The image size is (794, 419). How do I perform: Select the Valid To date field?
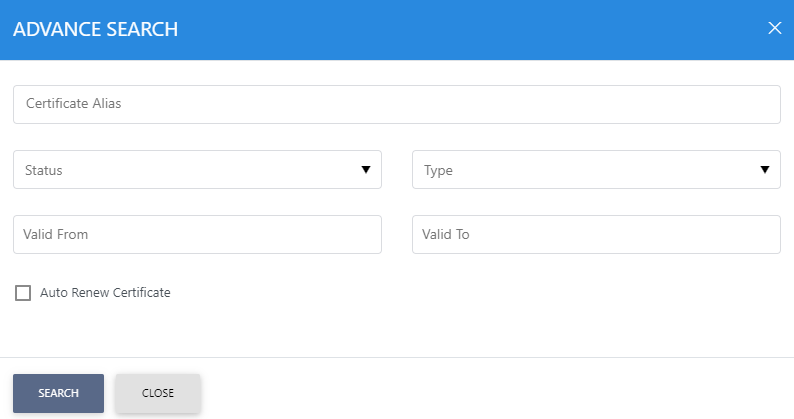[x=596, y=234]
